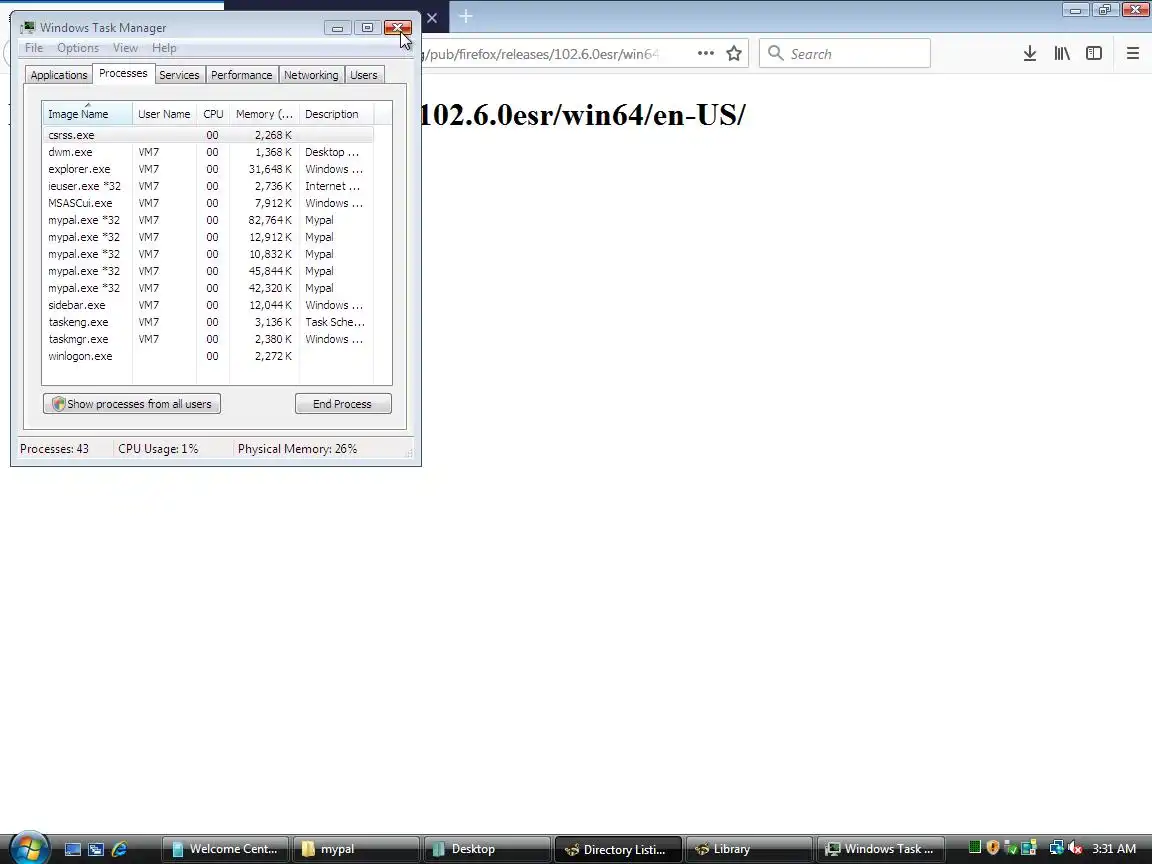Select the taskeng.exe process row
This screenshot has width=1152, height=864.
pos(208,322)
